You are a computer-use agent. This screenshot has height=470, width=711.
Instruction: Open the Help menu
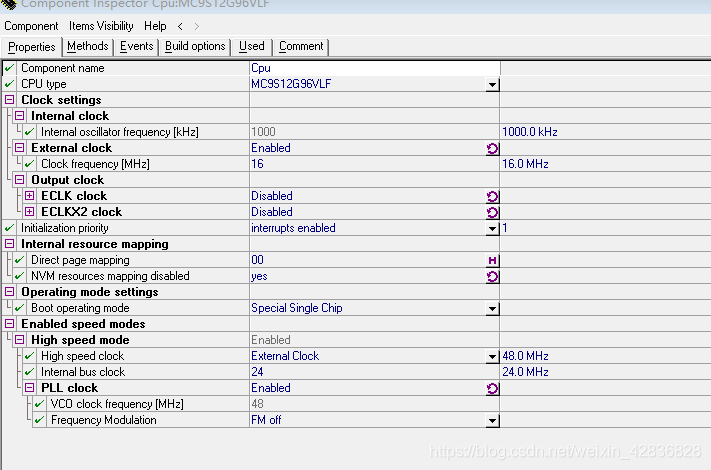(155, 26)
